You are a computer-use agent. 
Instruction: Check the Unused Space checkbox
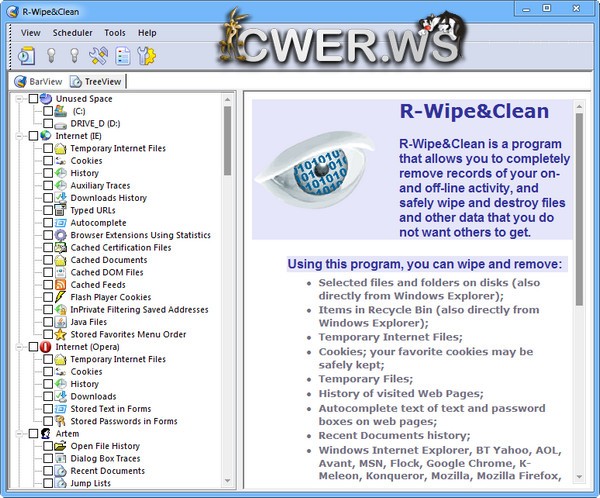point(33,99)
